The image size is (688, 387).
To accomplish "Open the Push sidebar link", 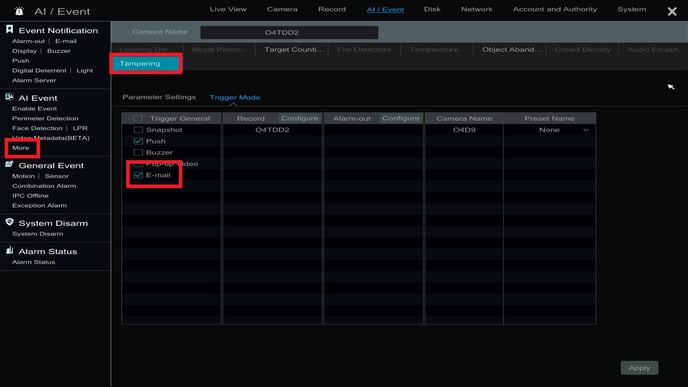I will (x=21, y=61).
